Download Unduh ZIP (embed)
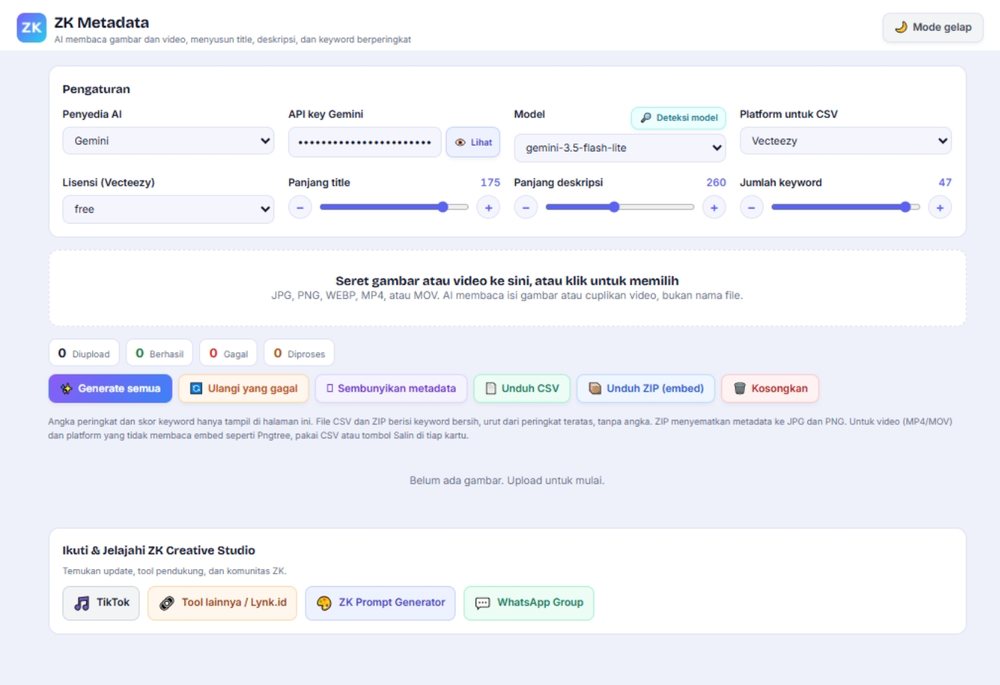This screenshot has height=685, width=1000. 646,388
